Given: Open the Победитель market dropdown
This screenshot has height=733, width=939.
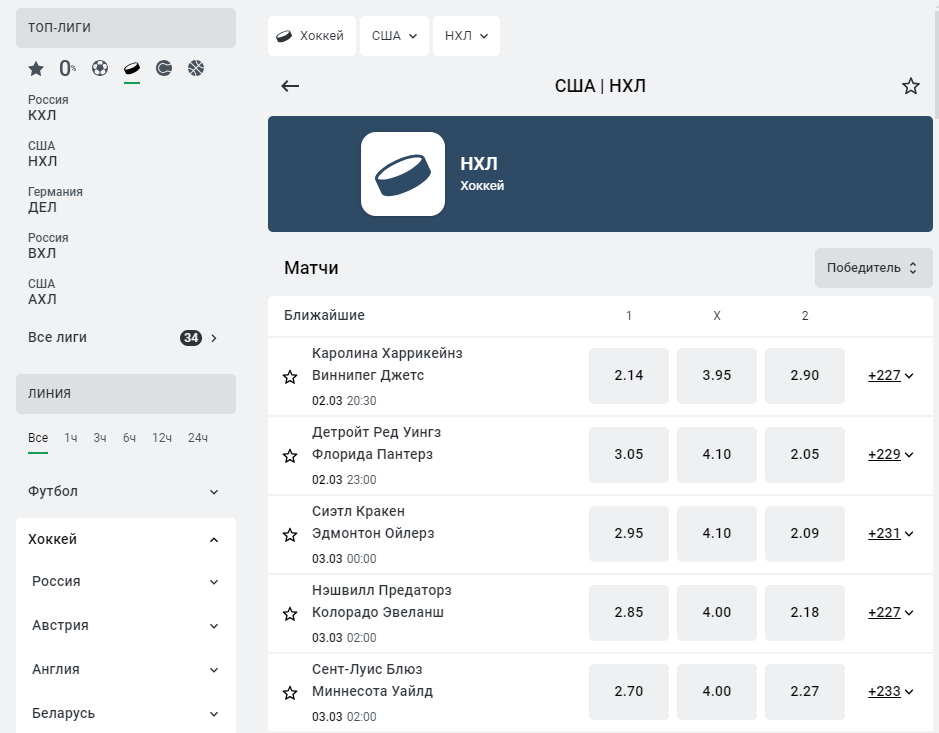Looking at the screenshot, I should click(x=873, y=268).
